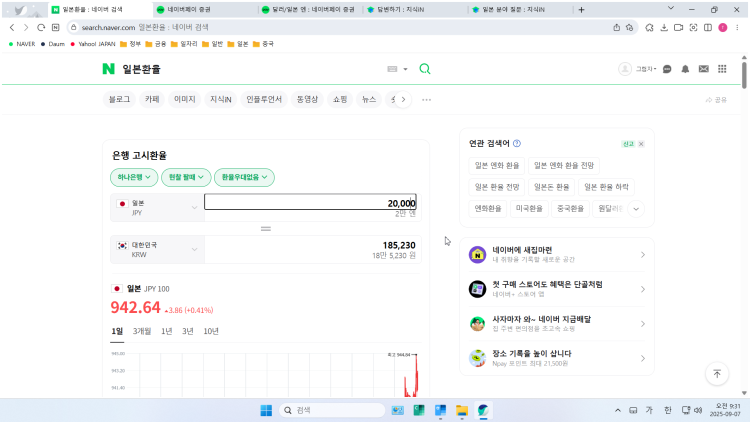Switch chart to 10년 period
Screen dimensions: 750x422
click(211, 331)
